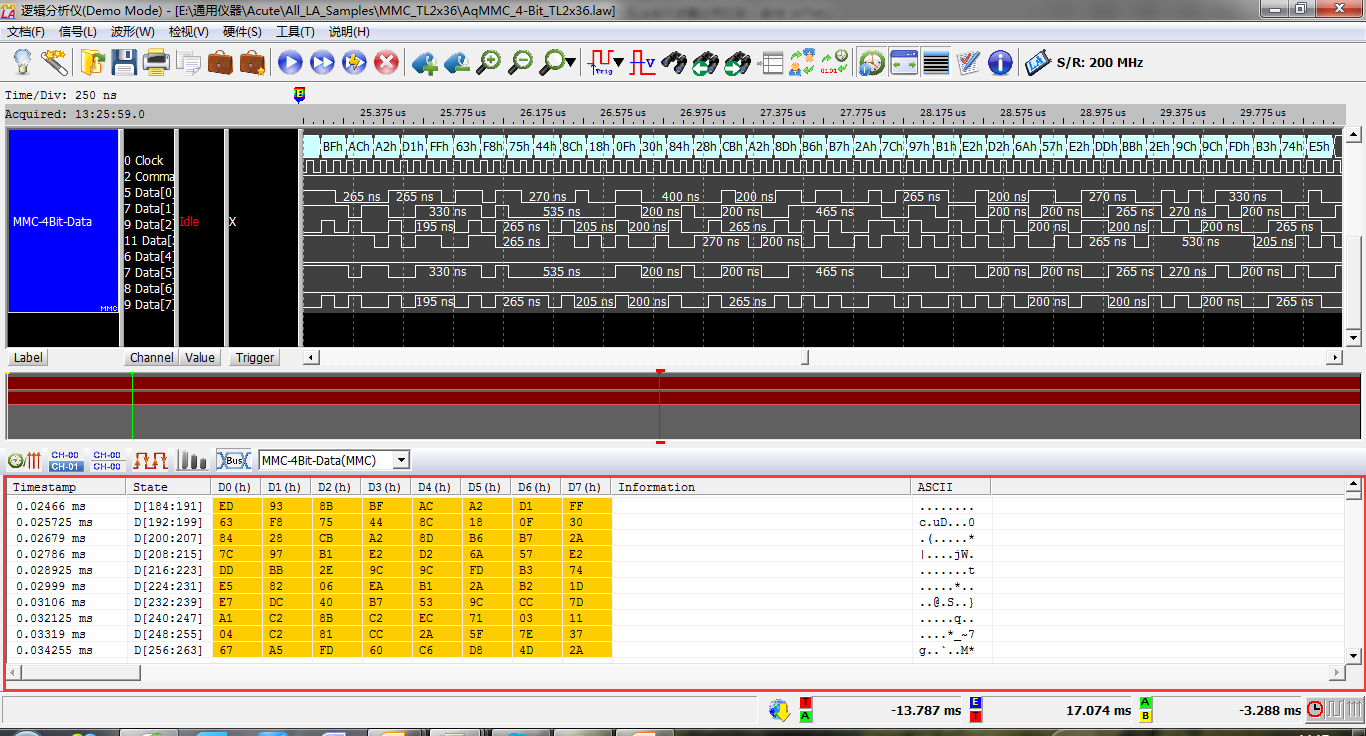1366x736 pixels.
Task: Toggle the window with arrows view button
Action: coord(904,62)
